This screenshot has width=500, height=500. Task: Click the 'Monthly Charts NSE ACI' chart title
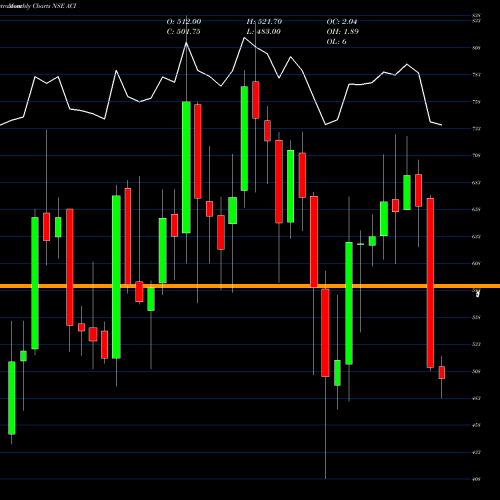43,6
